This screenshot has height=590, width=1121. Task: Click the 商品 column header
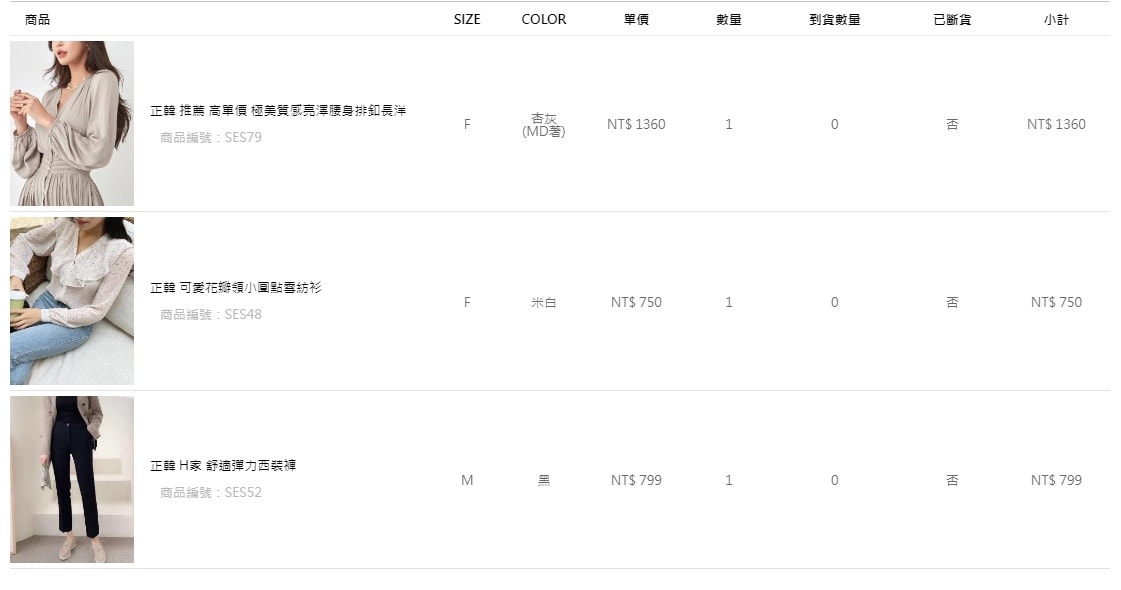pos(37,19)
